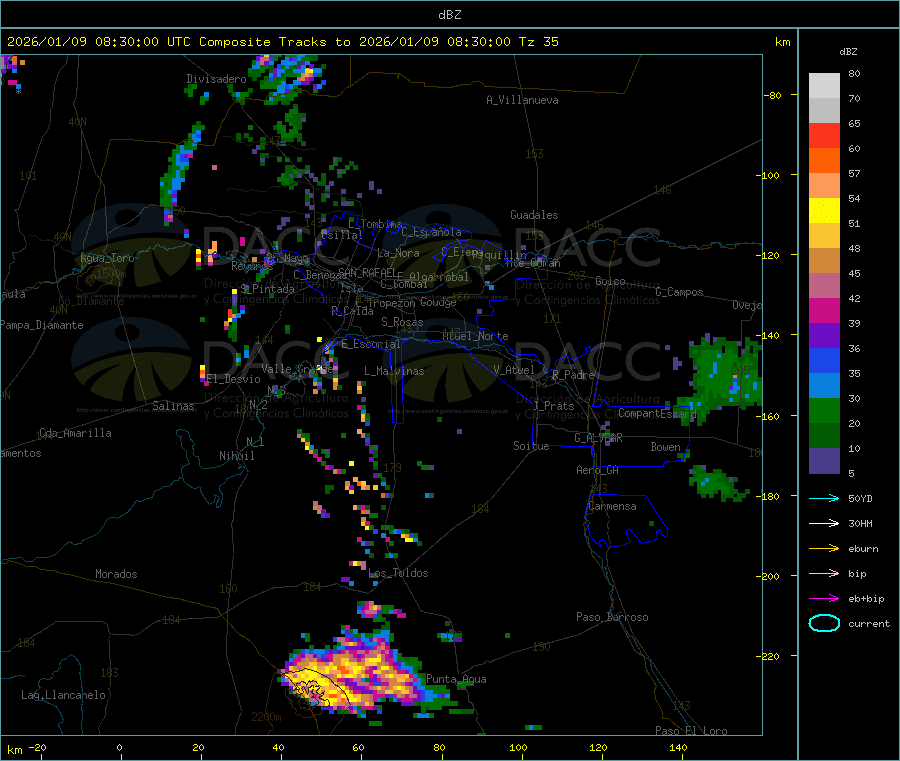900x761 pixels.
Task: Click the dBZ title at top
Action: coord(449,15)
